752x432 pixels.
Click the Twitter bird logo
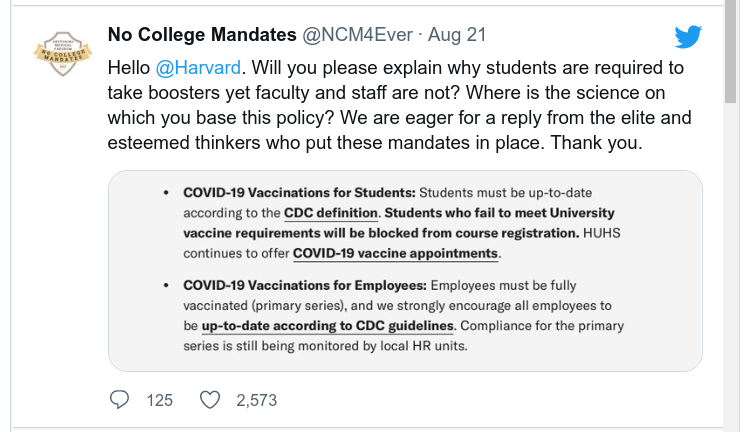(x=687, y=38)
